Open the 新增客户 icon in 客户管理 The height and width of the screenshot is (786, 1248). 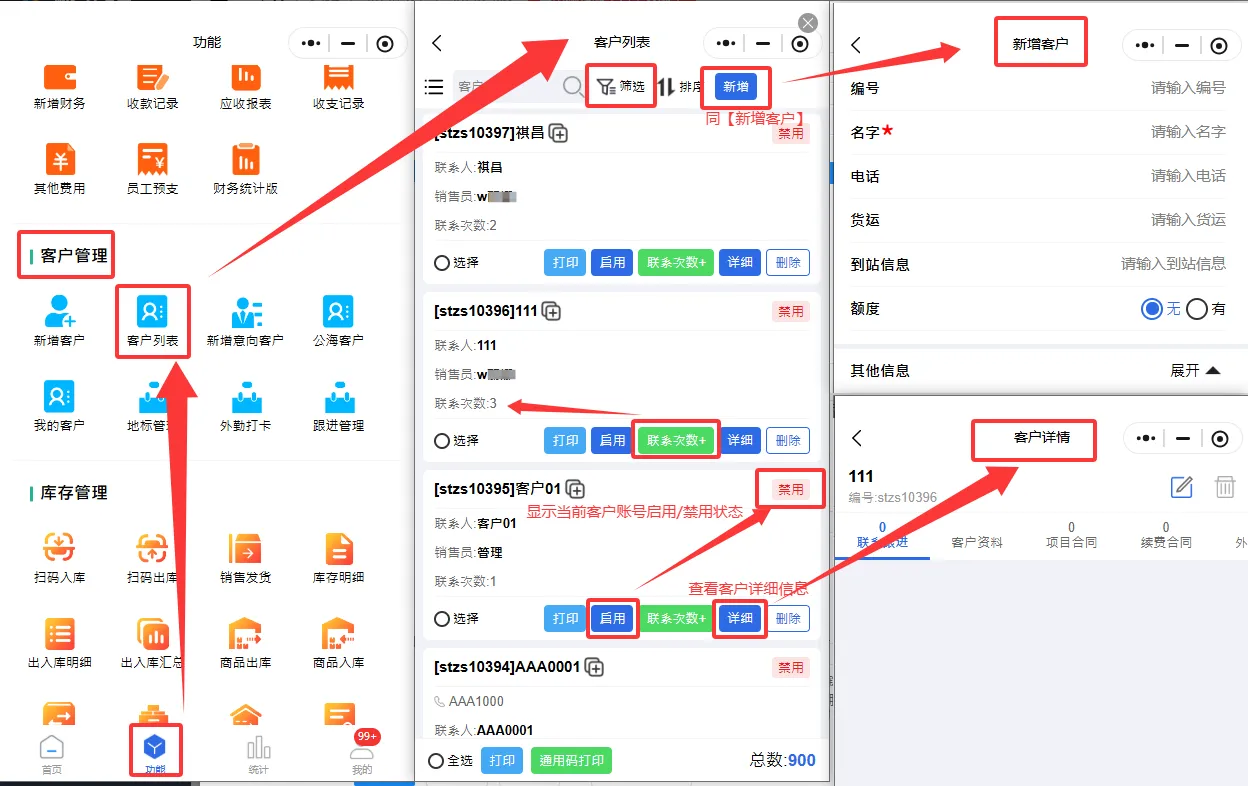[59, 313]
